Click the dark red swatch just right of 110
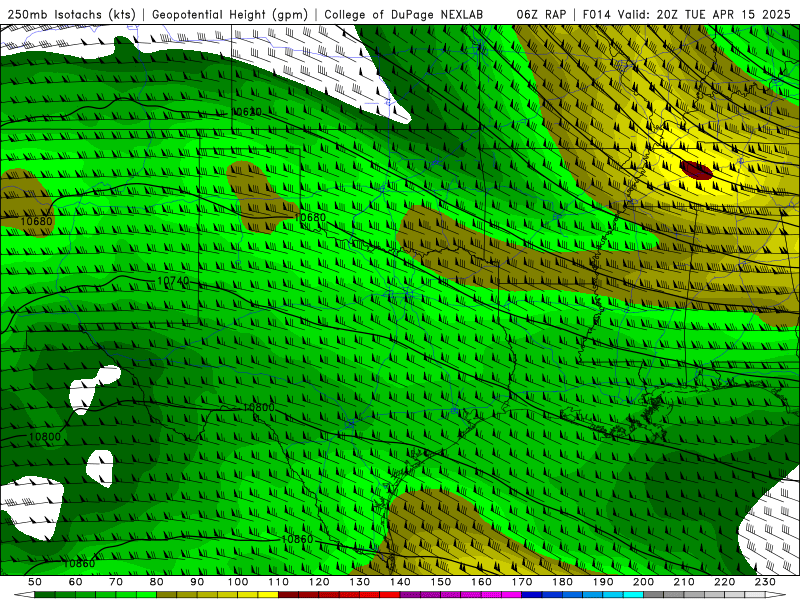 [x=289, y=595]
